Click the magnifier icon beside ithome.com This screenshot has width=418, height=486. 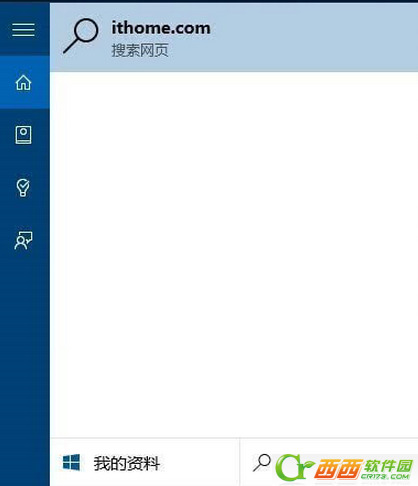coord(81,36)
